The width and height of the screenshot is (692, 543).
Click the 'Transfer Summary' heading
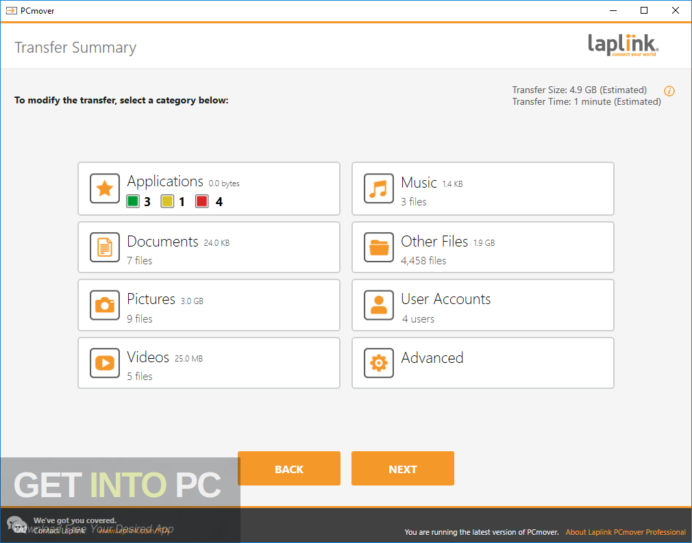click(x=75, y=47)
